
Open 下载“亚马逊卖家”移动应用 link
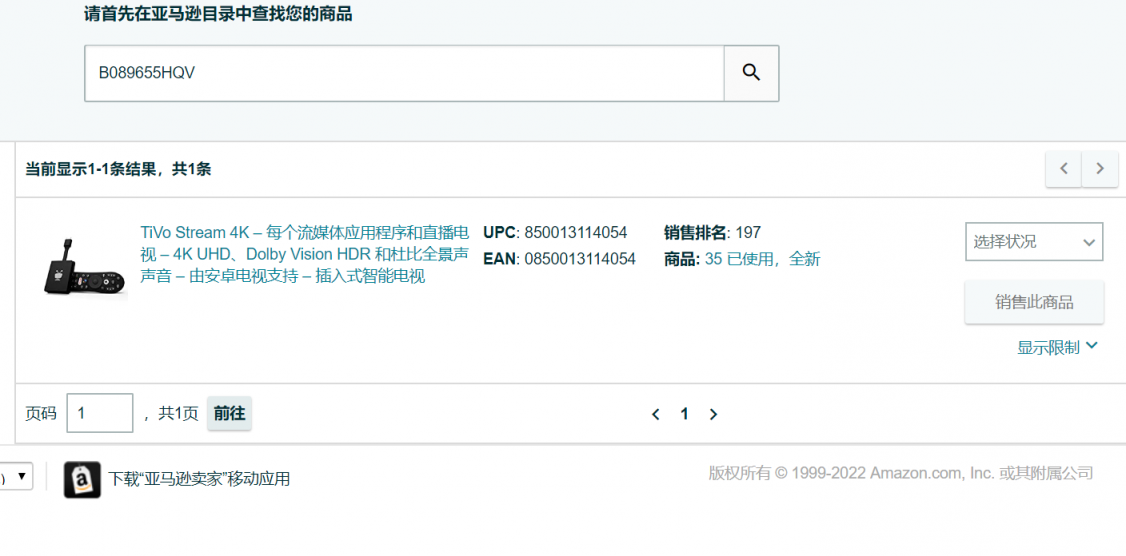[x=199, y=479]
